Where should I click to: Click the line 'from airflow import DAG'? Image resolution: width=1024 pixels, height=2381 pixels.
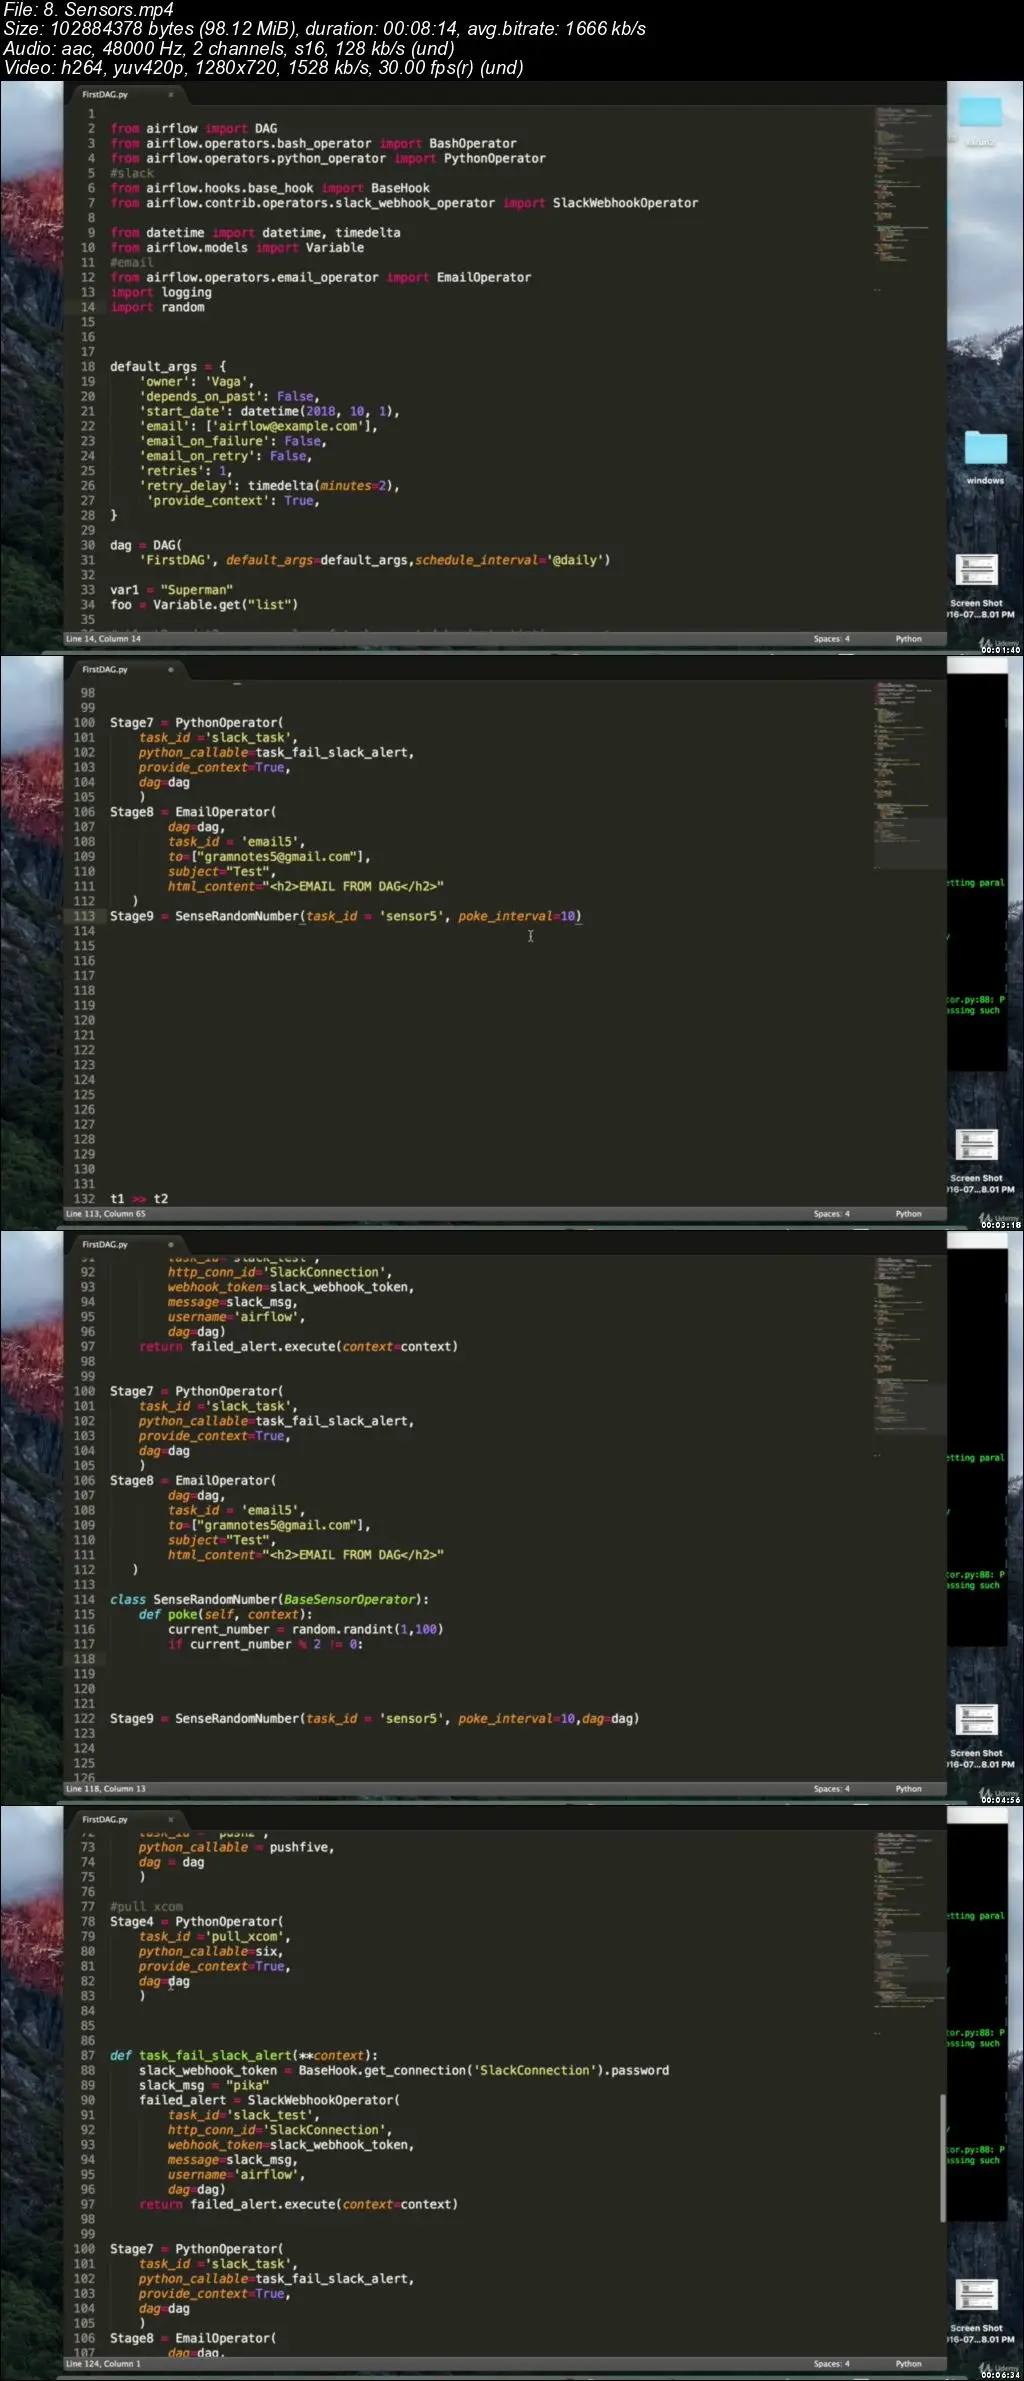coord(194,129)
